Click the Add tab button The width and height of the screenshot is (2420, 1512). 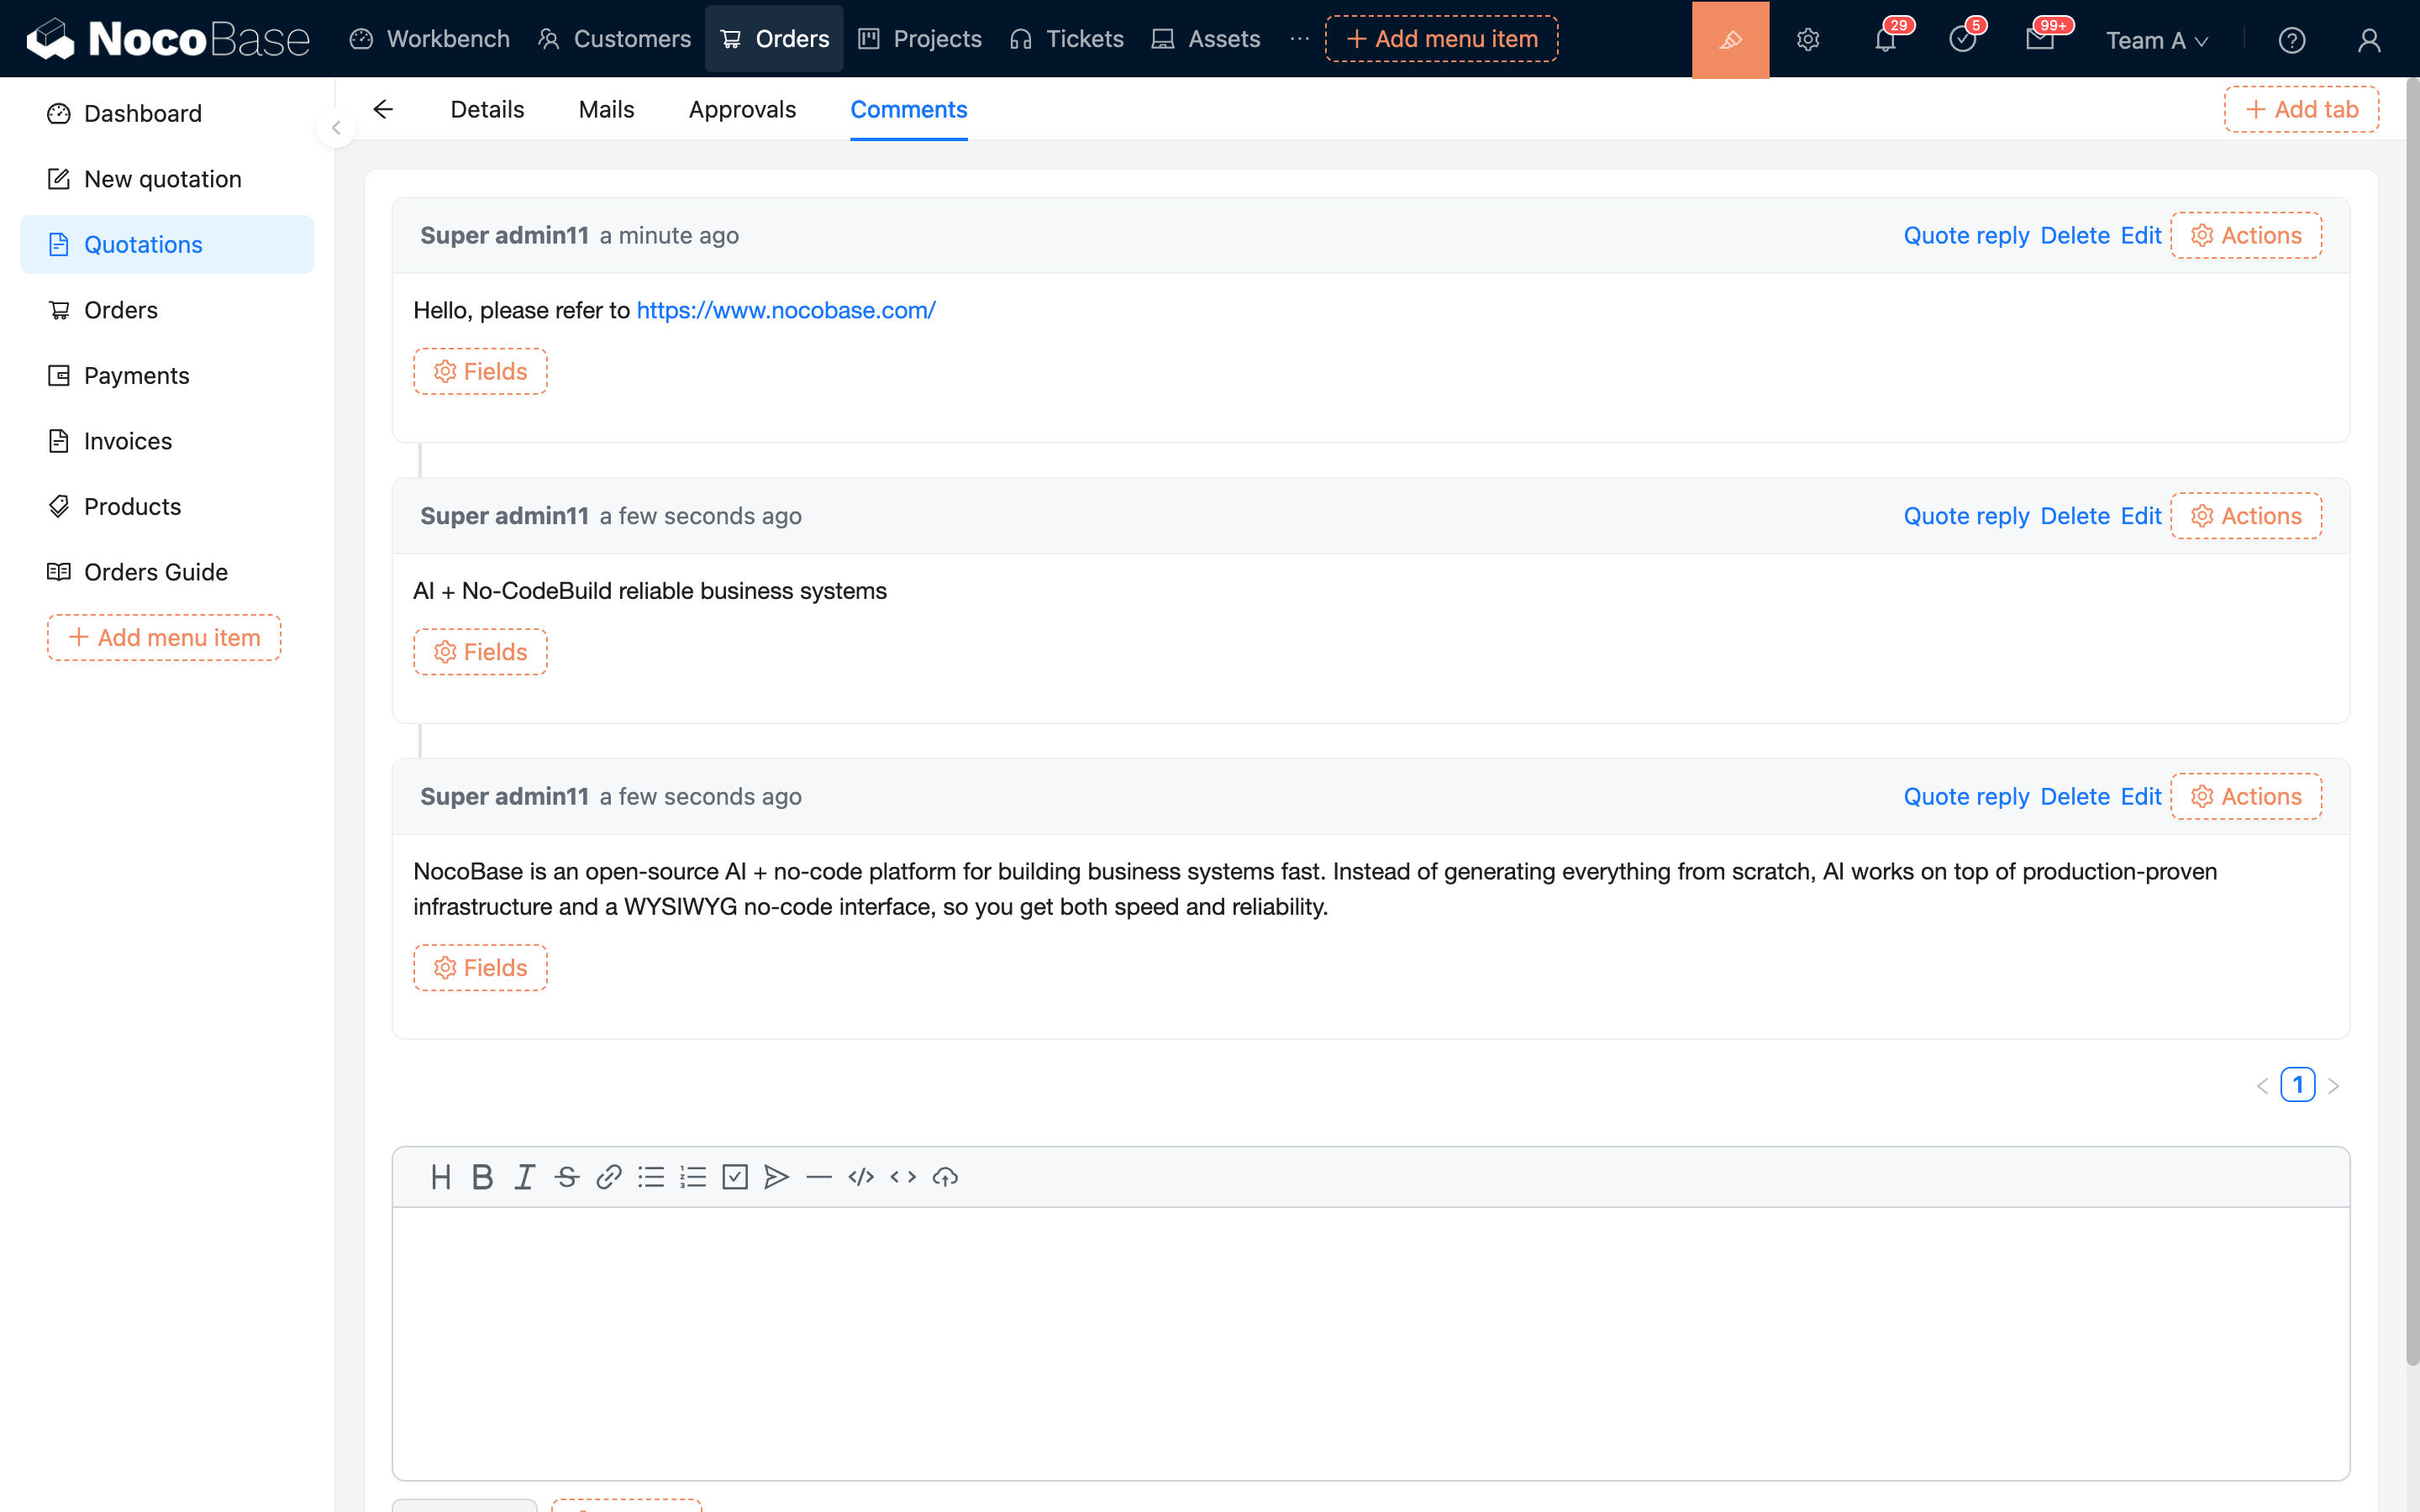(2301, 109)
